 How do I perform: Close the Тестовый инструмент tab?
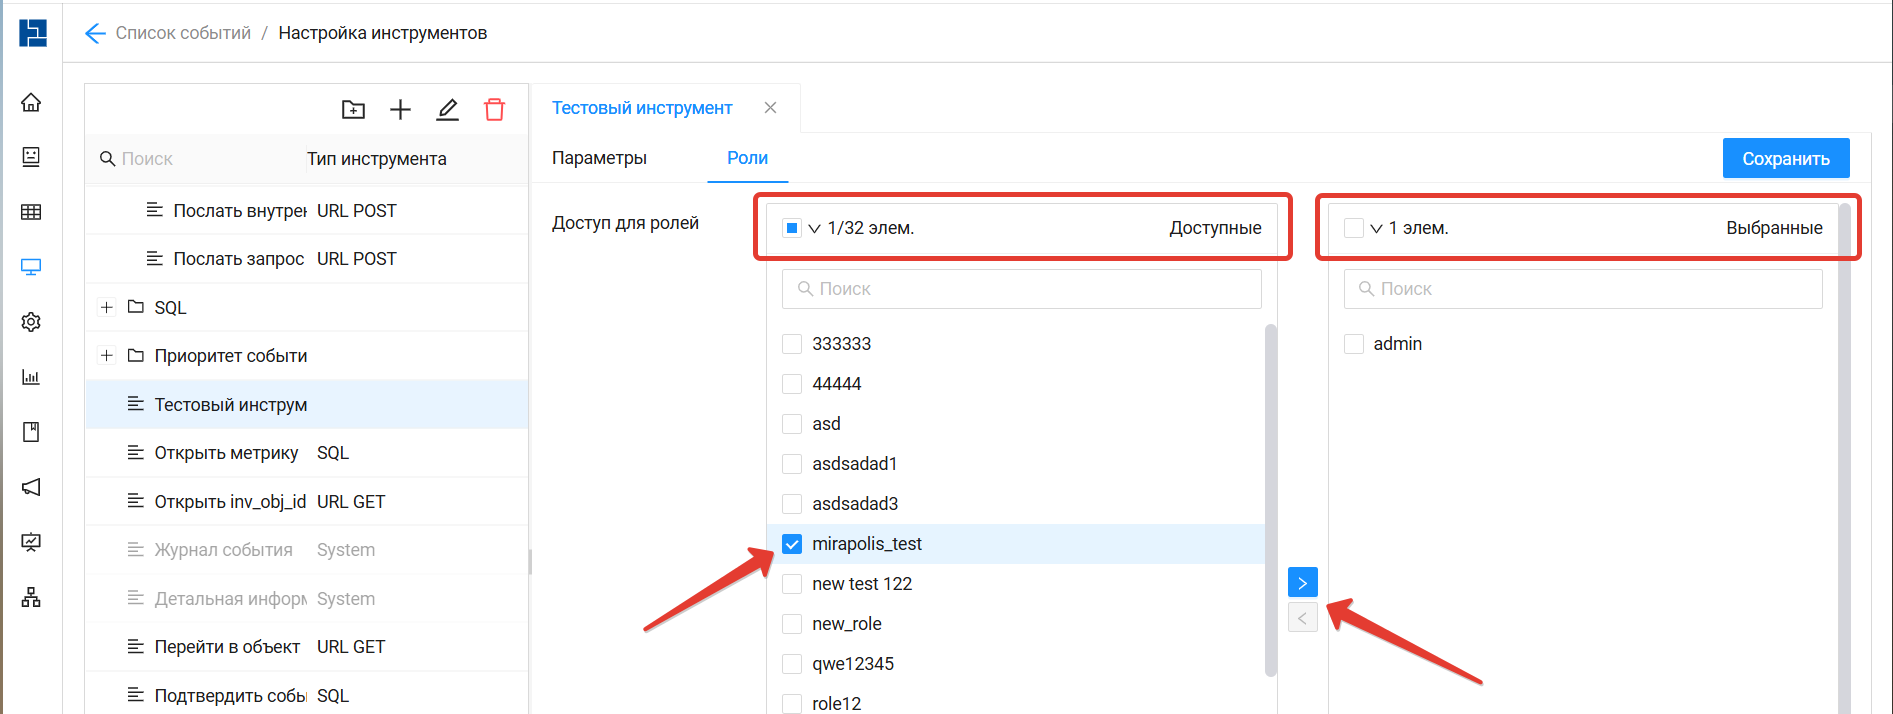(770, 108)
